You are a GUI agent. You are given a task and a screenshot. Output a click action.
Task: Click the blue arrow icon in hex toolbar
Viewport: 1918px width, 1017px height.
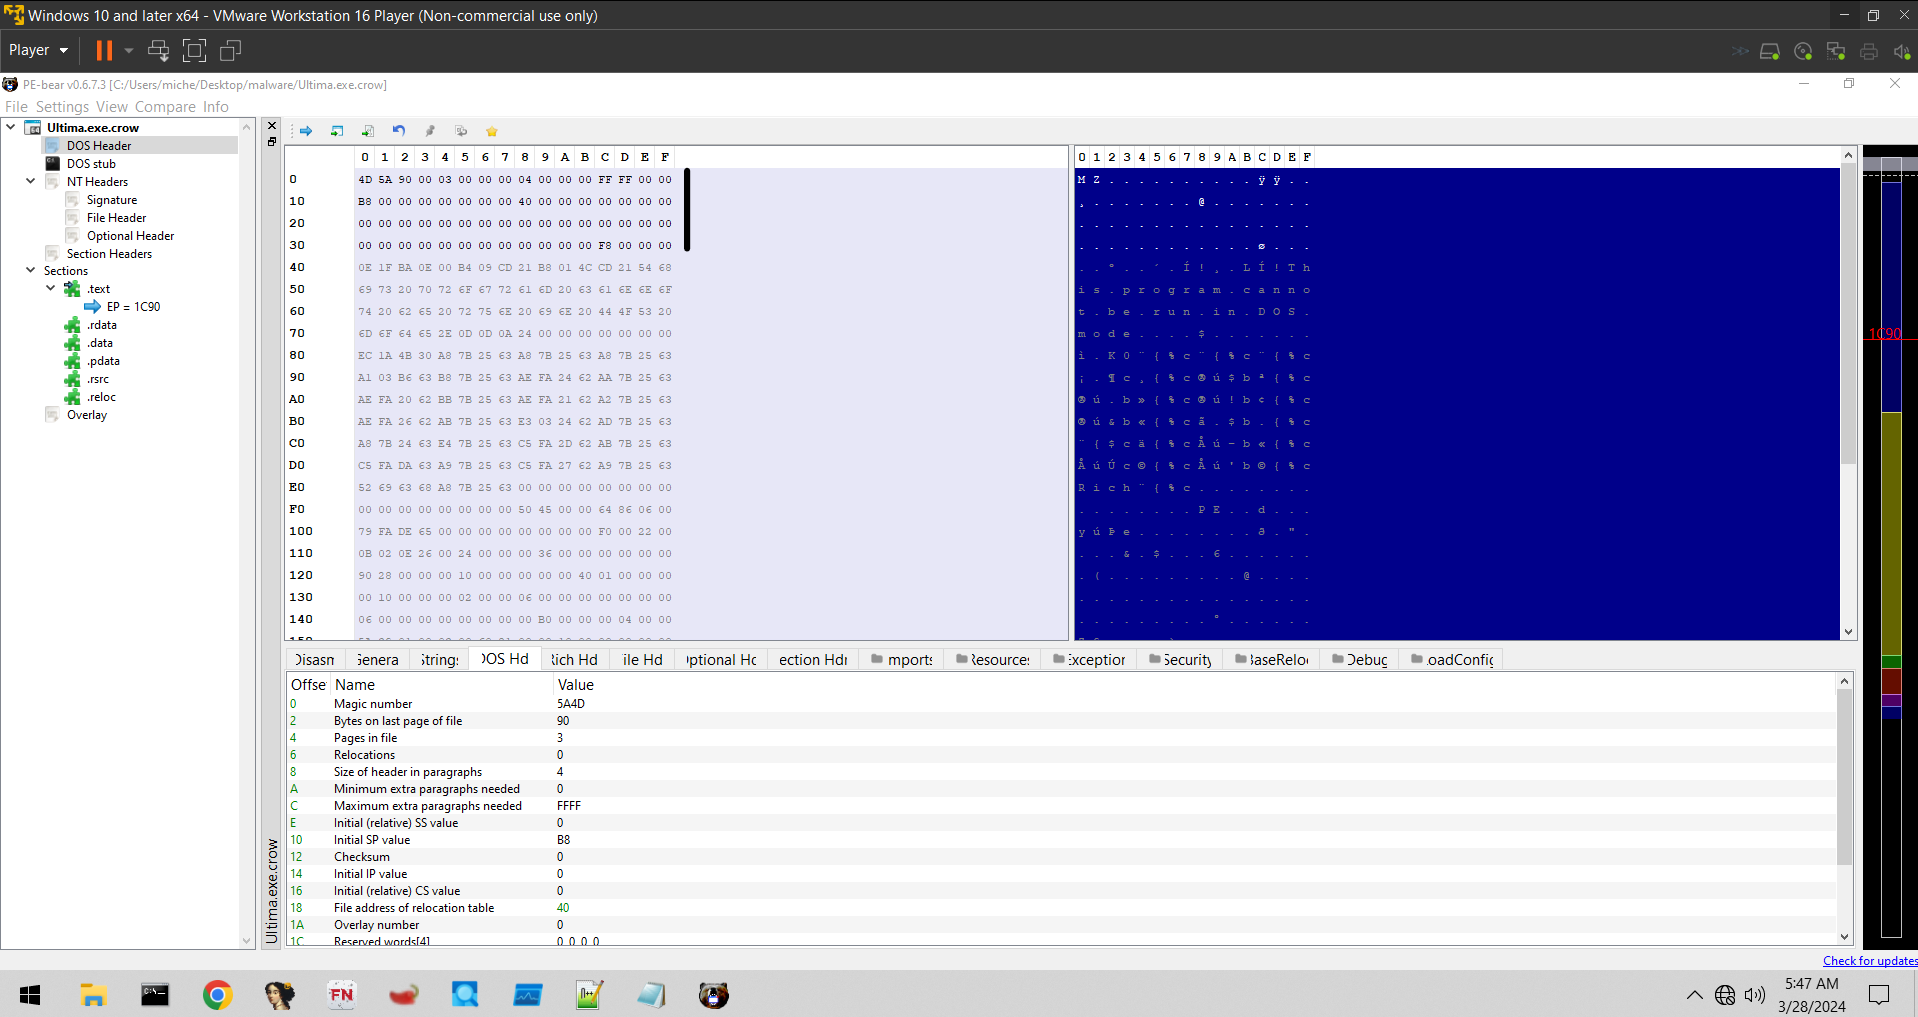tap(306, 131)
